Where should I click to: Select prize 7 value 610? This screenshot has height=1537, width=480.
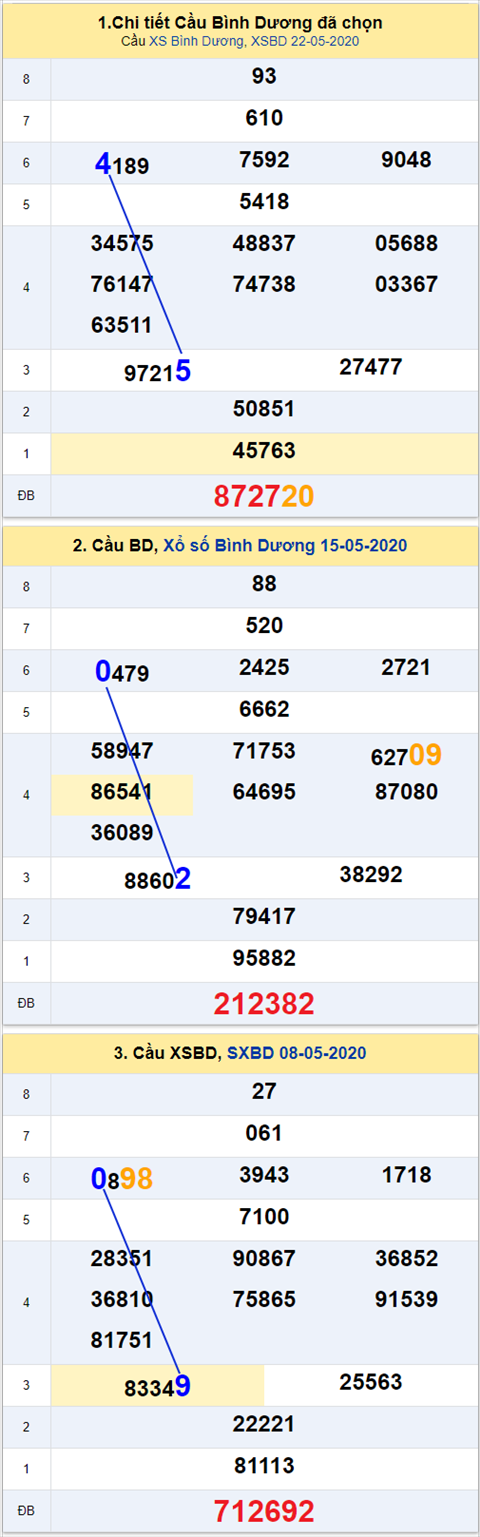click(x=264, y=118)
